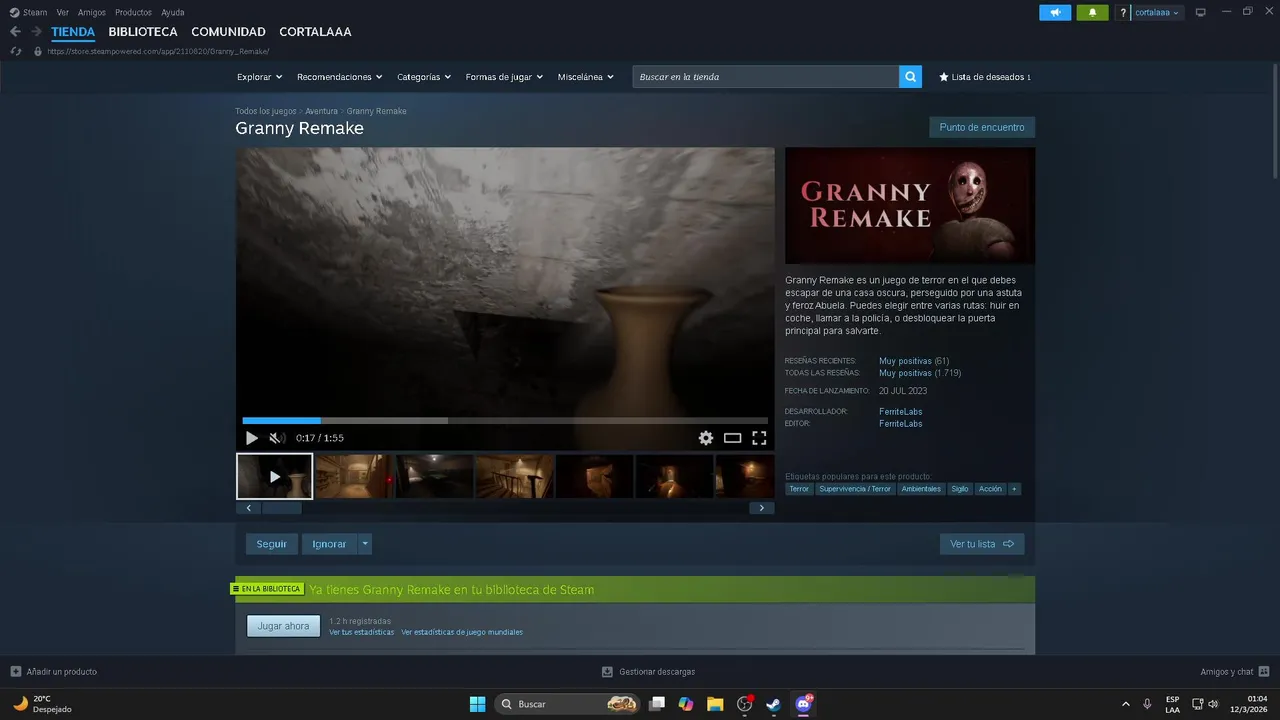Seek on the video progress bar
Screen dimensions: 1280x720
505,421
